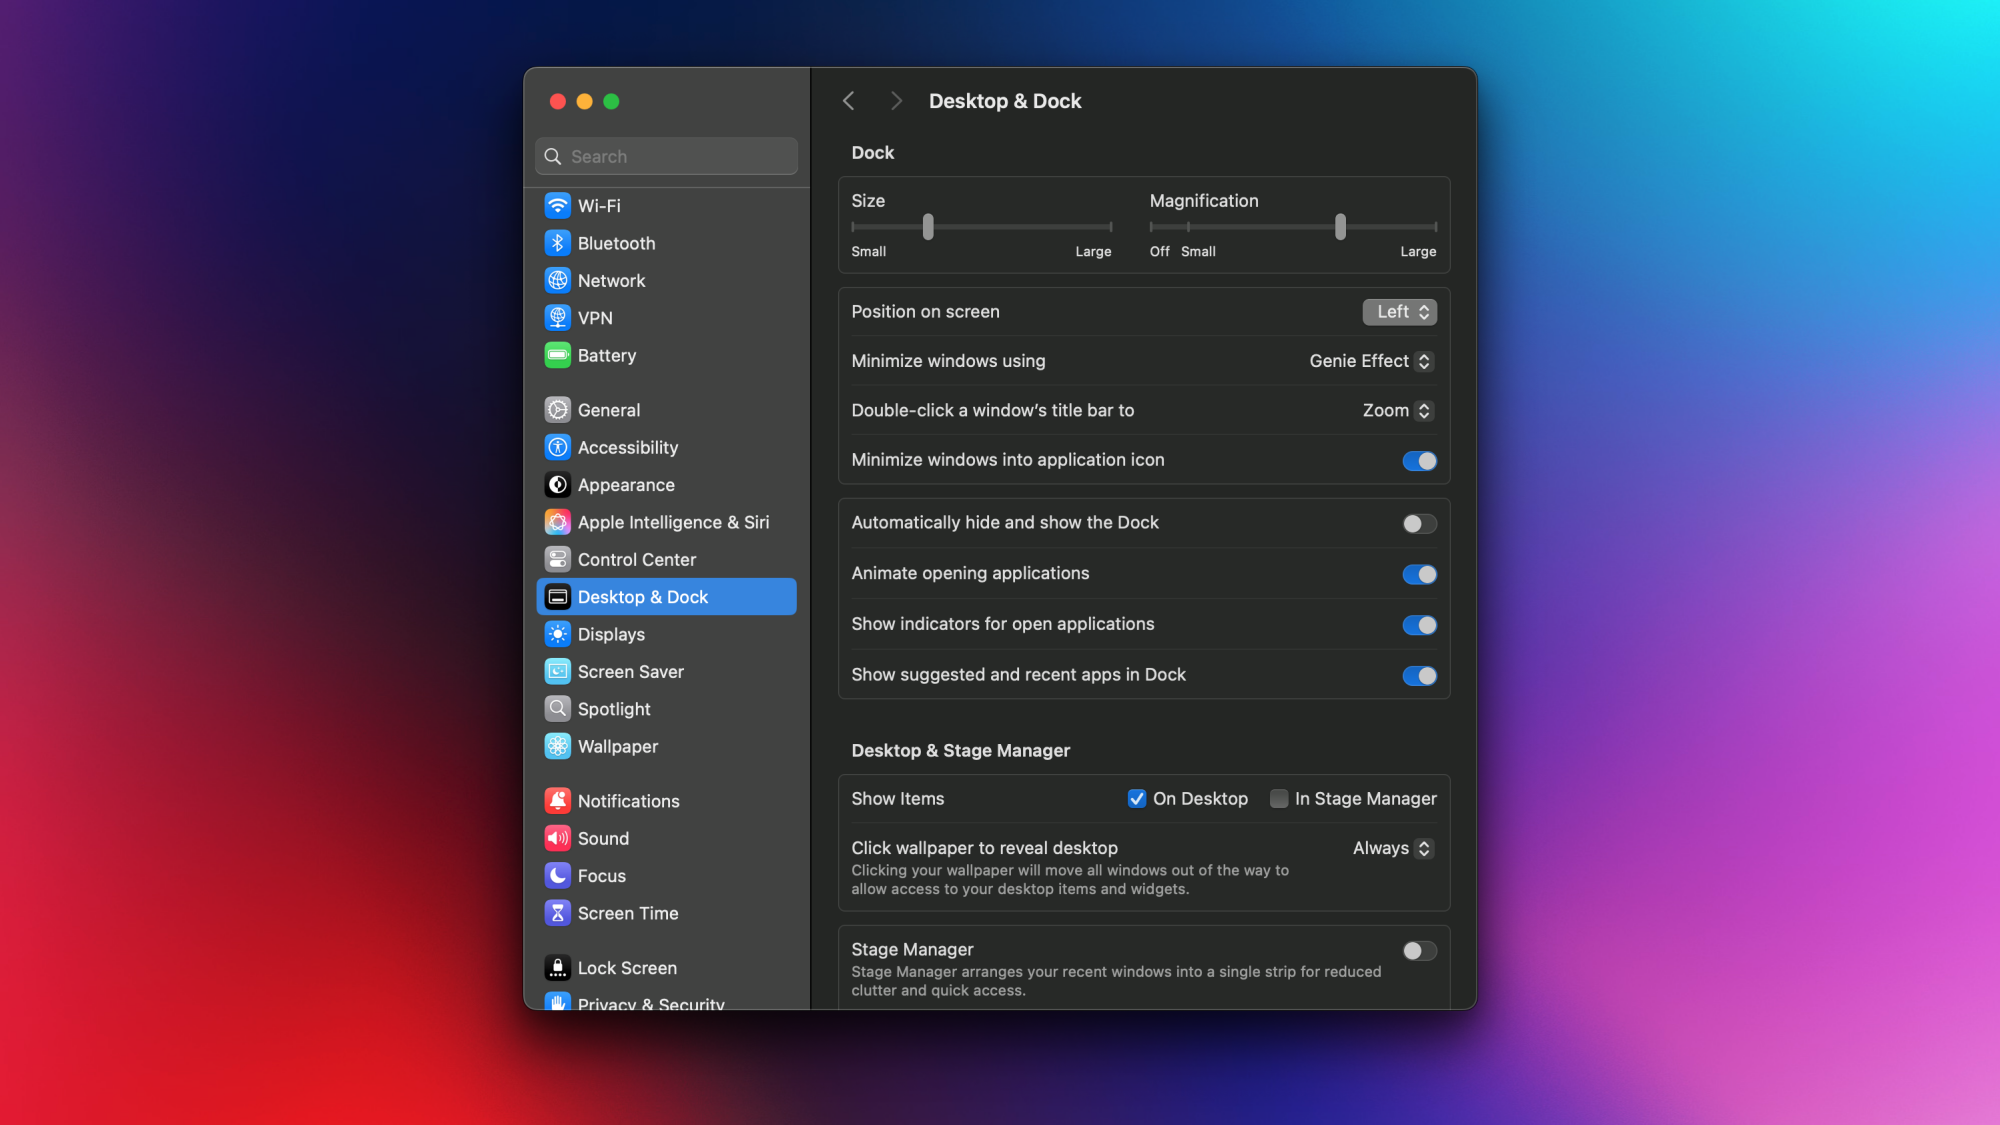Click the green full-screen window button
2000x1125 pixels.
(x=611, y=101)
